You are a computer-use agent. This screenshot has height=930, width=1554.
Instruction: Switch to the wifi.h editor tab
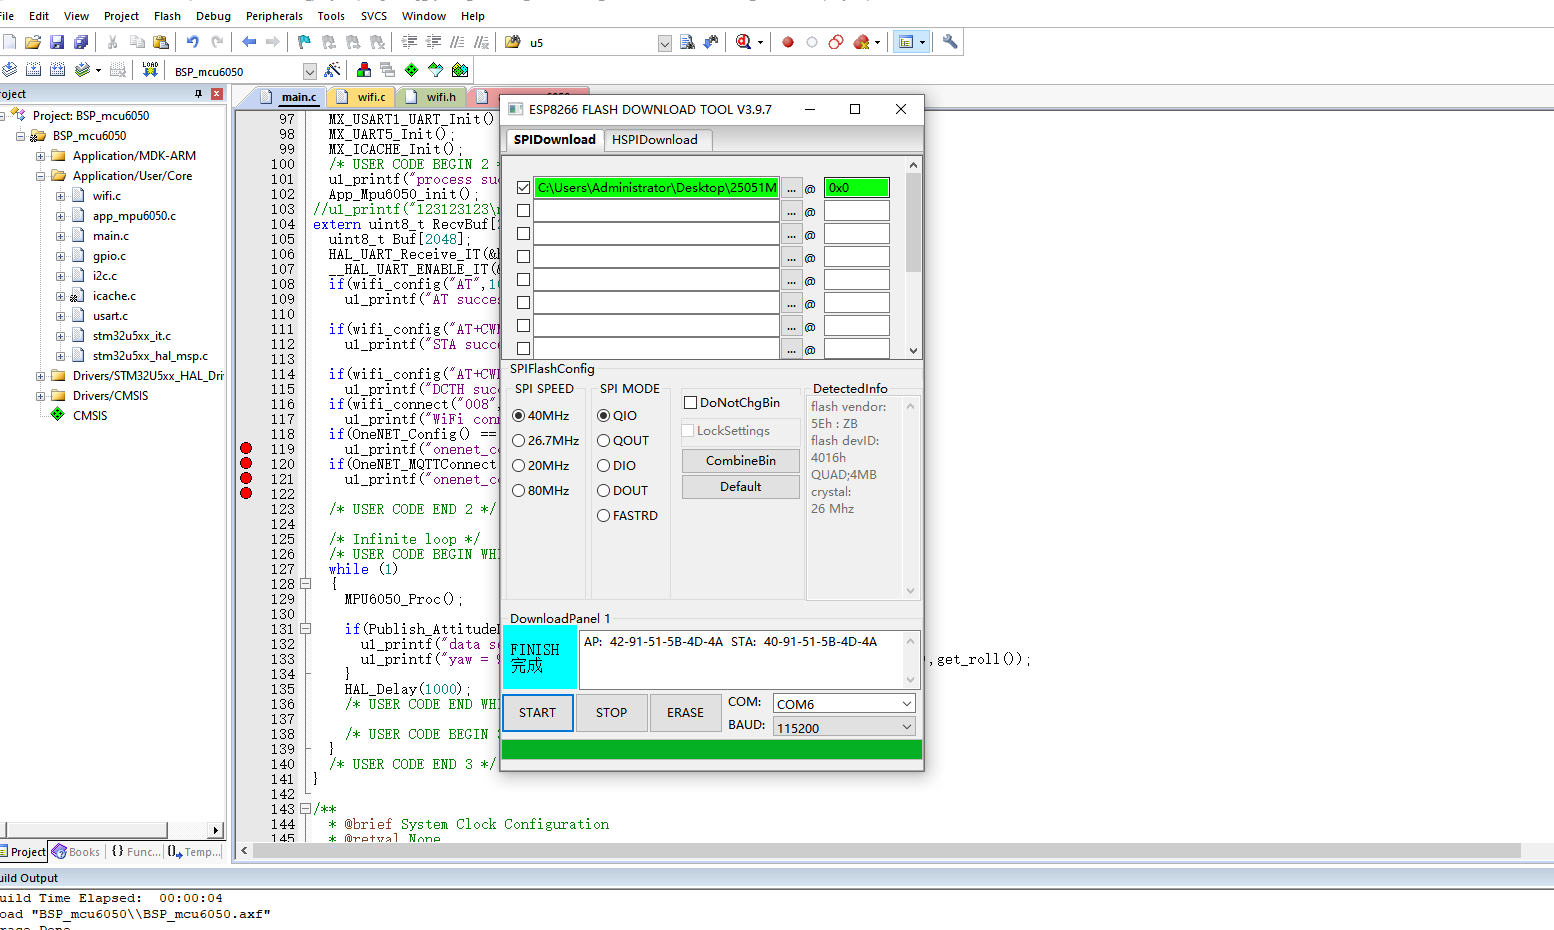coord(431,97)
